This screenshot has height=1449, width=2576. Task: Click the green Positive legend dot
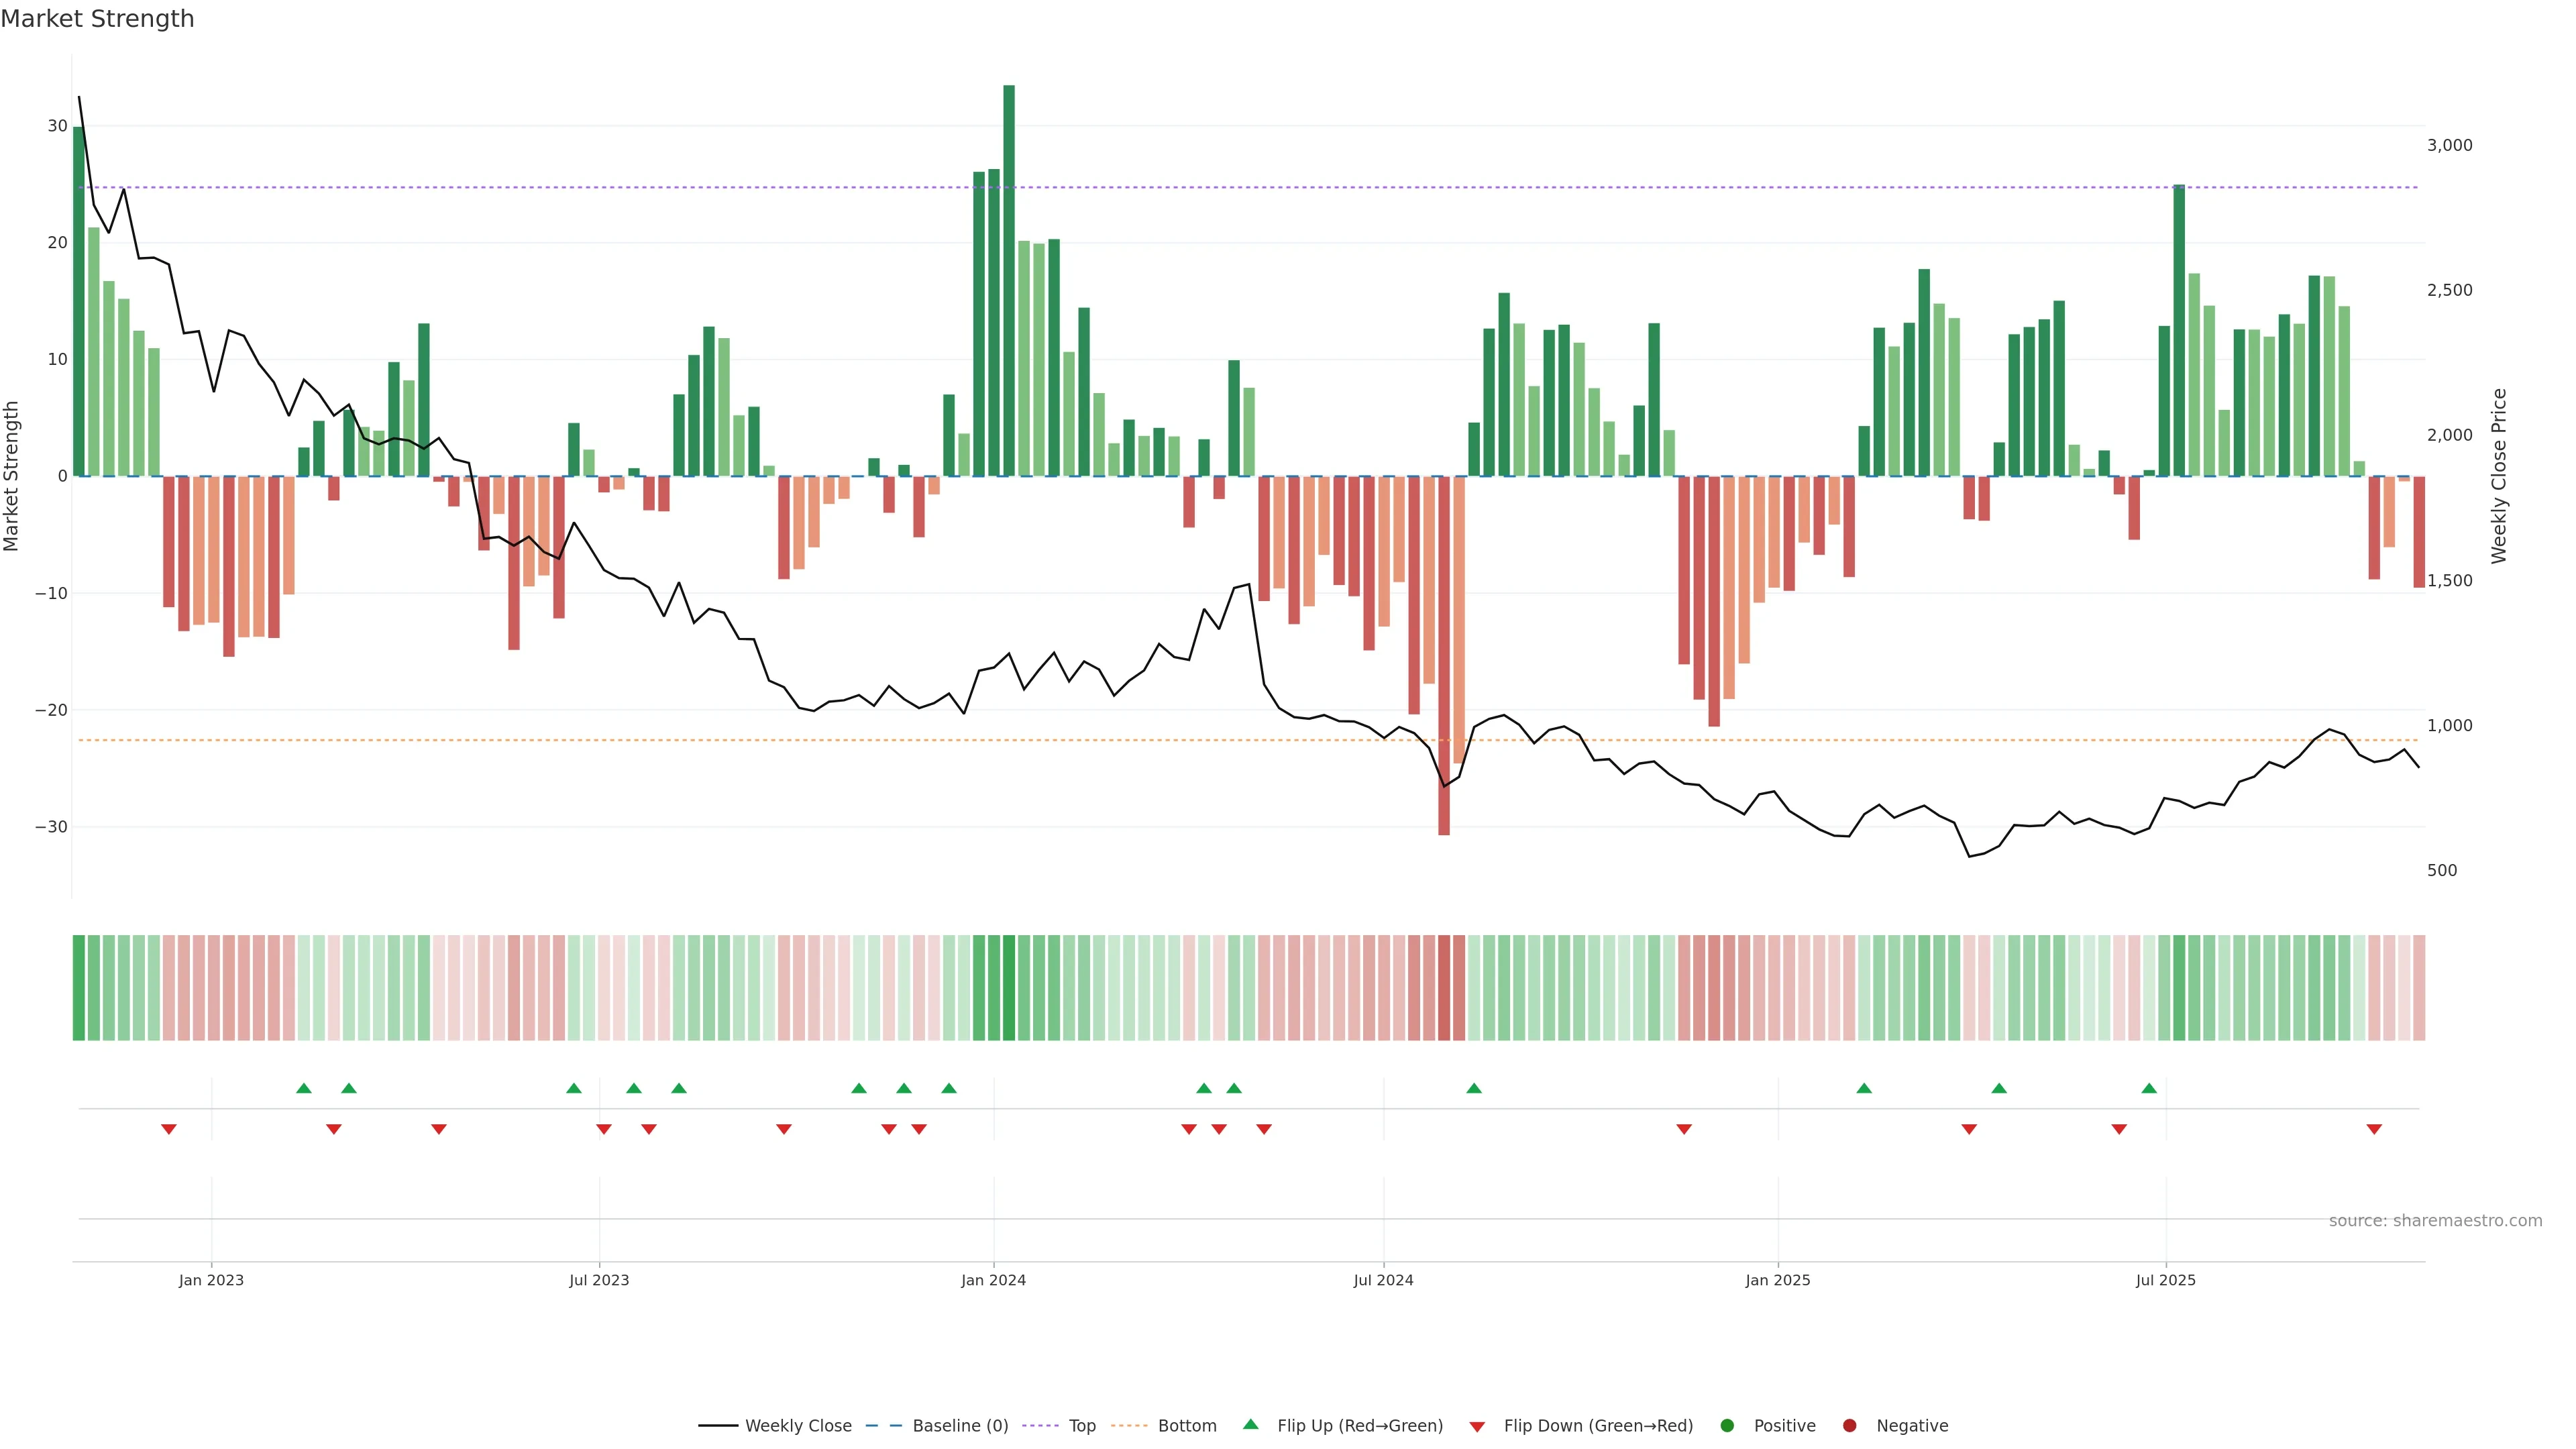(1727, 1426)
